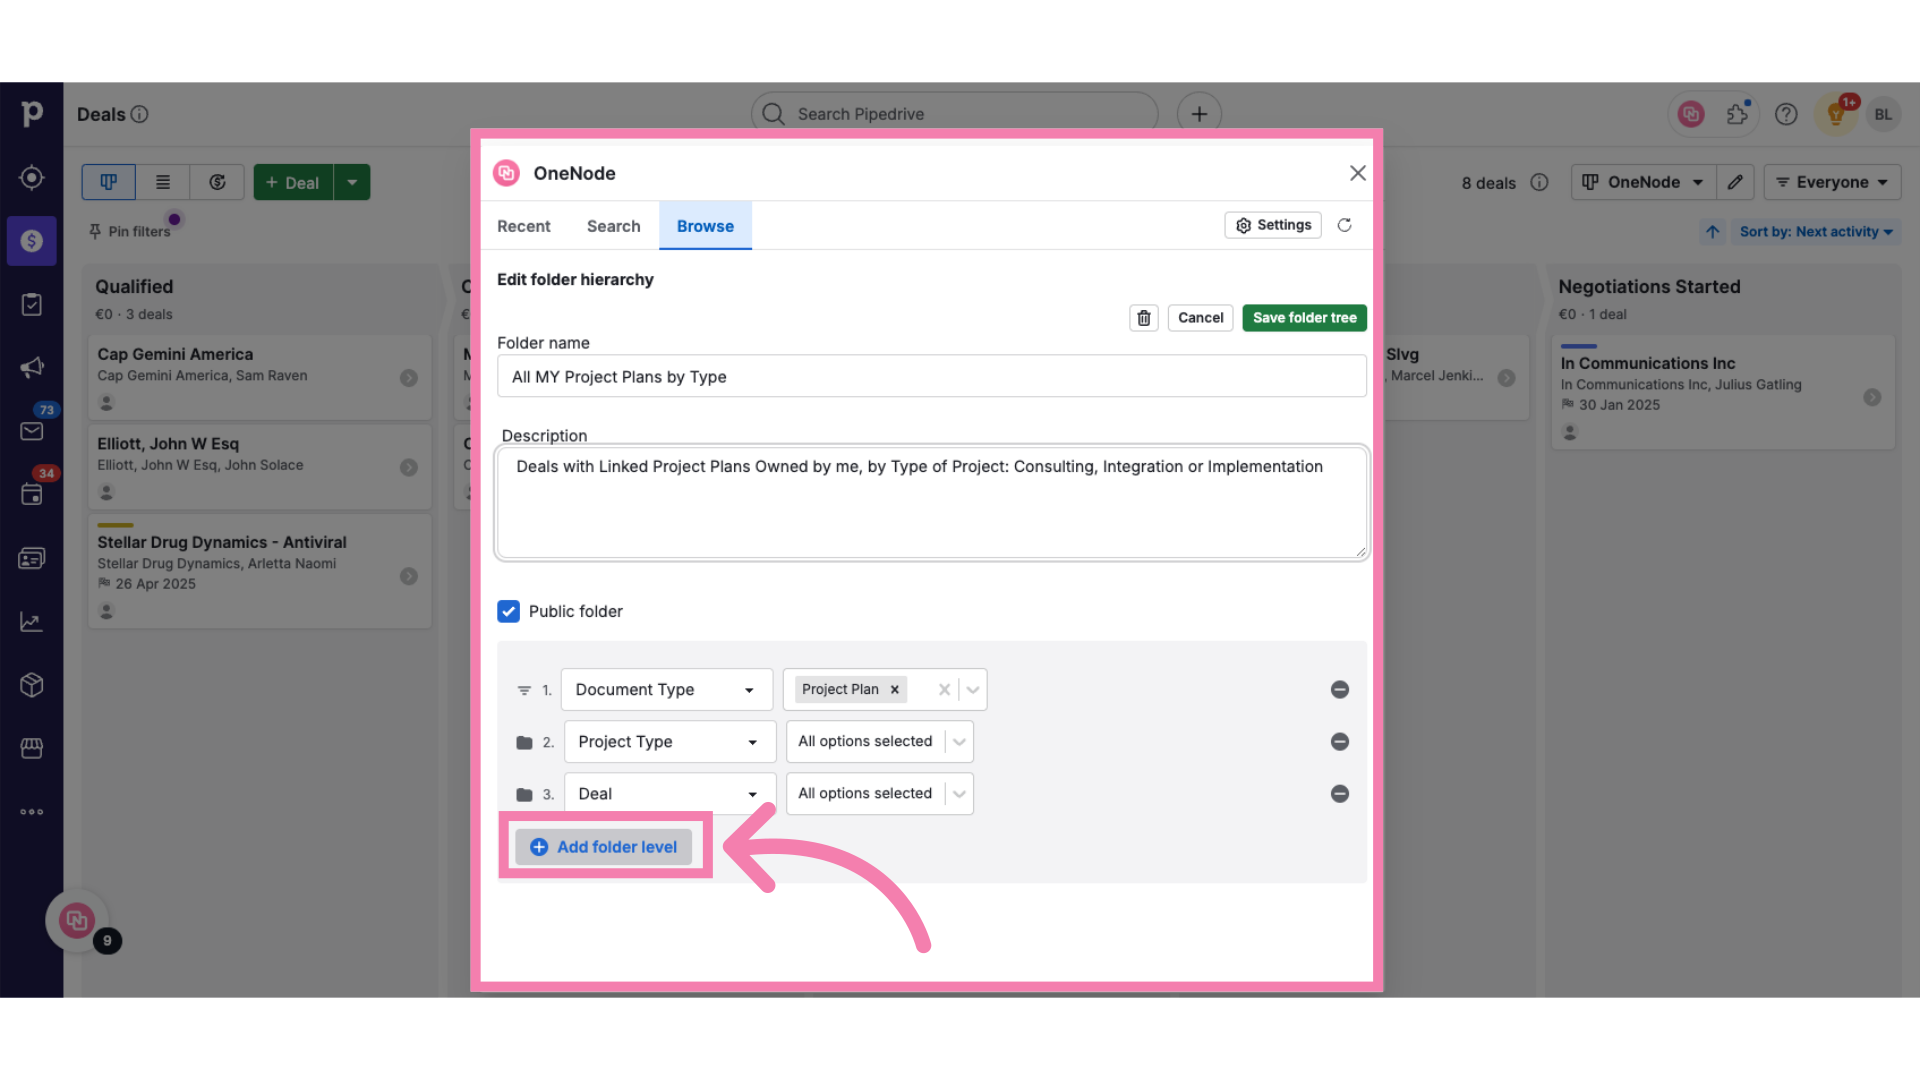Click the delete/trash icon for folder

(x=1142, y=316)
